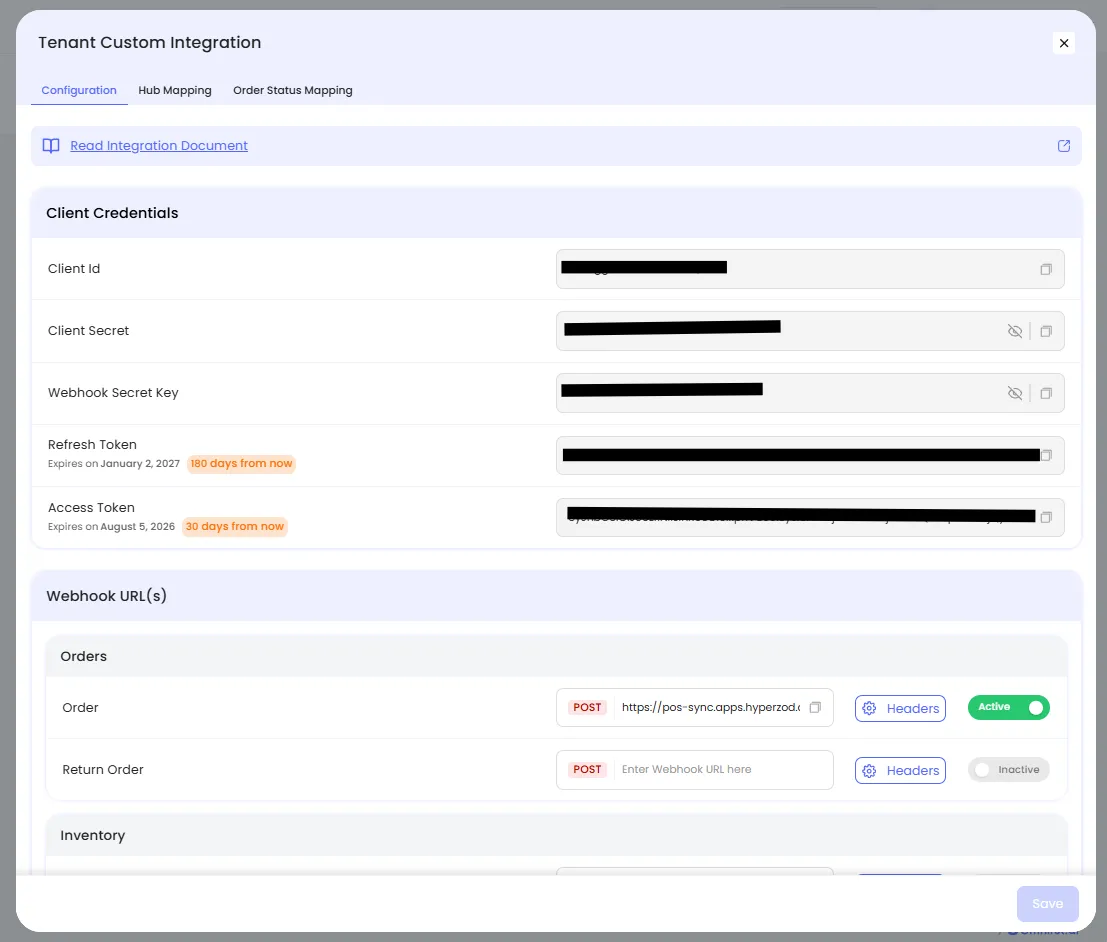Viewport: 1107px width, 942px height.
Task: Click the "Refresh Token" label
Action: (x=92, y=445)
